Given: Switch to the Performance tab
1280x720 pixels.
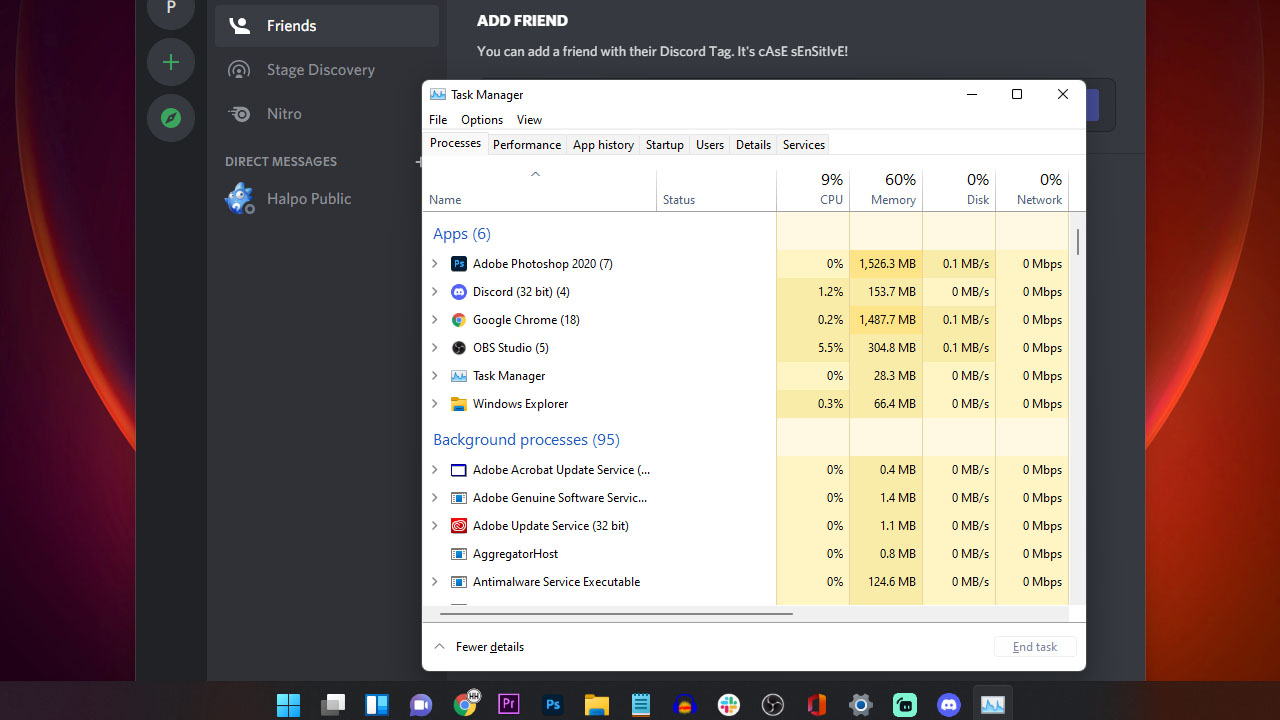Looking at the screenshot, I should [526, 144].
